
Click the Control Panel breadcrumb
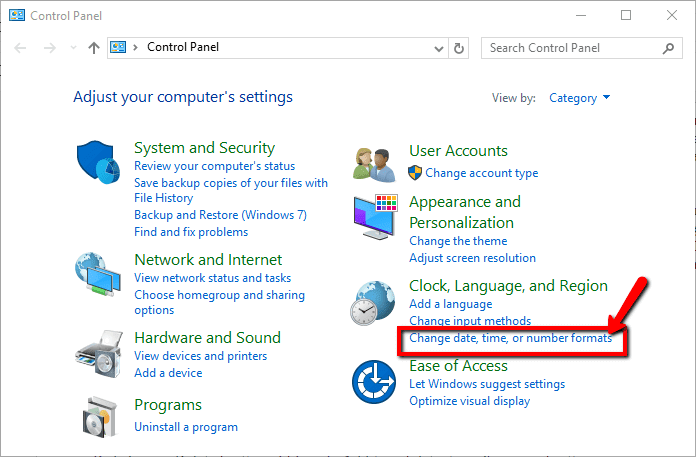[183, 47]
